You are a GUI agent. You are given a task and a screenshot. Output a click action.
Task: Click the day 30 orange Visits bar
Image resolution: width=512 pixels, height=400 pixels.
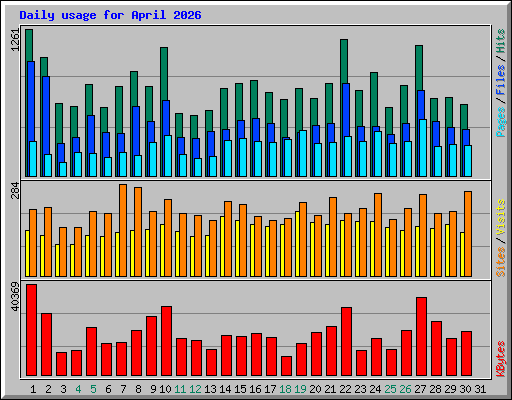[x=468, y=234]
